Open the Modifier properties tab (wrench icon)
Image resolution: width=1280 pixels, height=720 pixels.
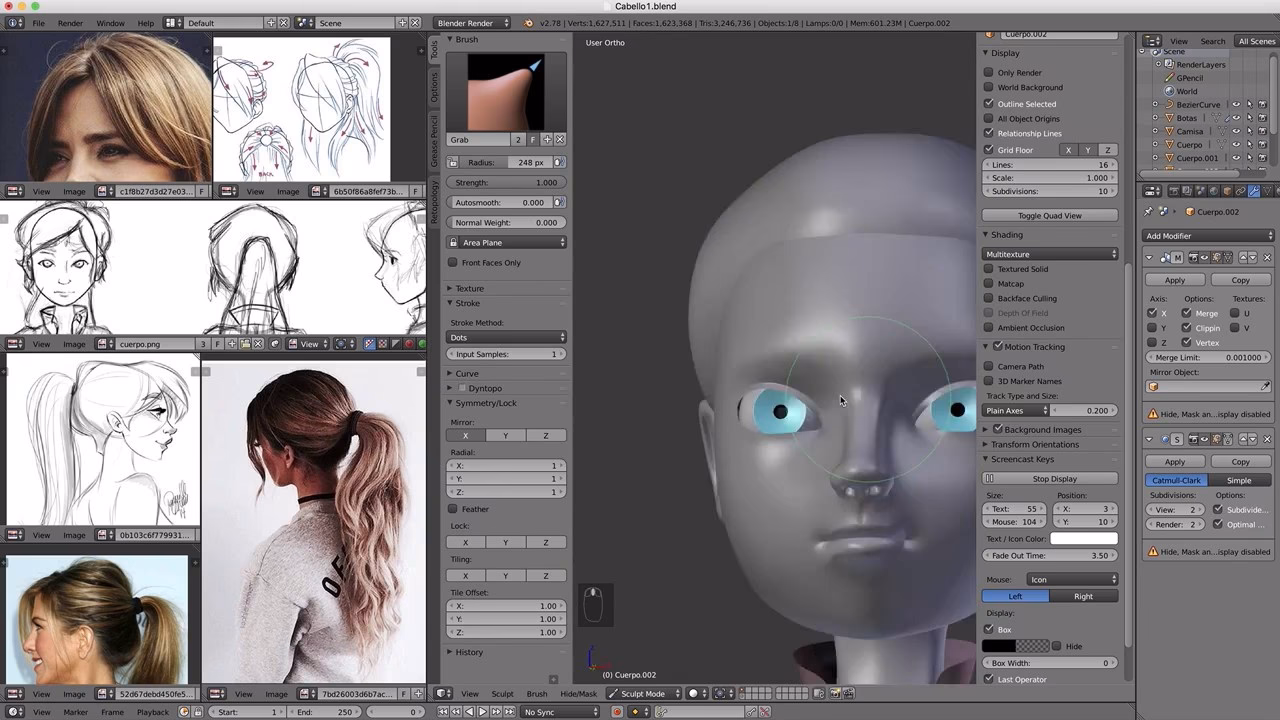point(1255,190)
